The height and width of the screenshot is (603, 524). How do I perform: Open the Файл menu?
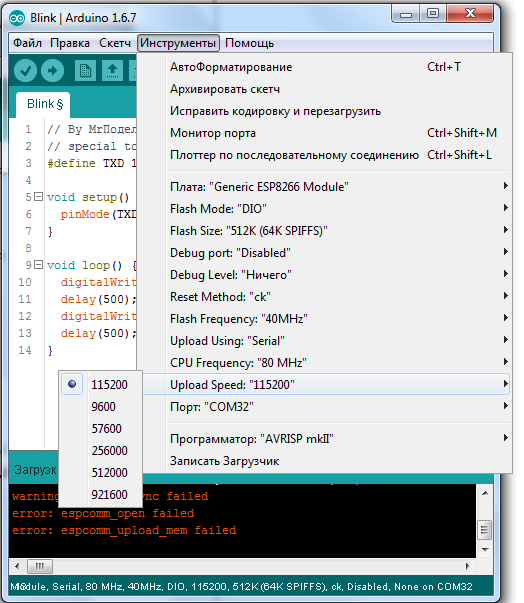(x=27, y=43)
